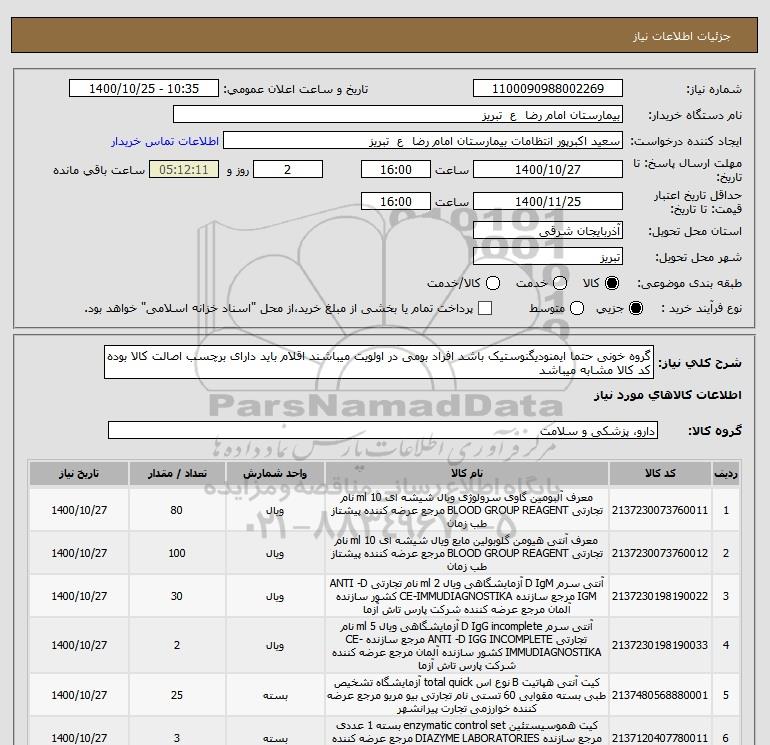Click the price validity date 1400/11/25 field
This screenshot has height=745, width=770.
pos(548,201)
